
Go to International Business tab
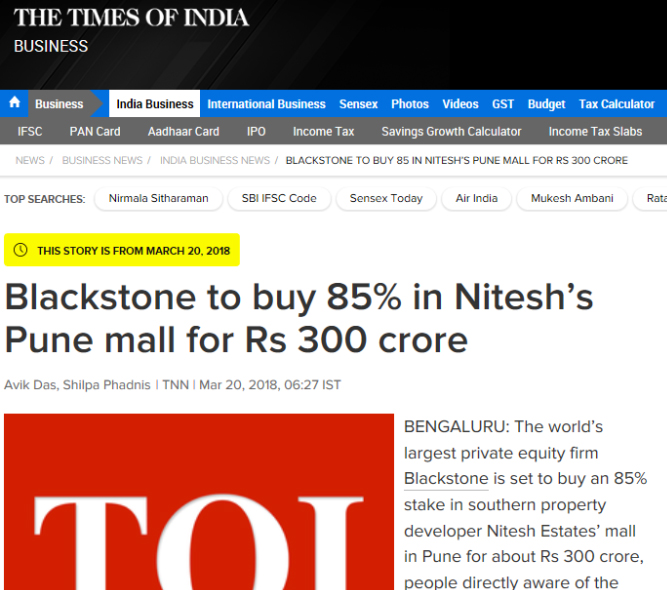266,104
